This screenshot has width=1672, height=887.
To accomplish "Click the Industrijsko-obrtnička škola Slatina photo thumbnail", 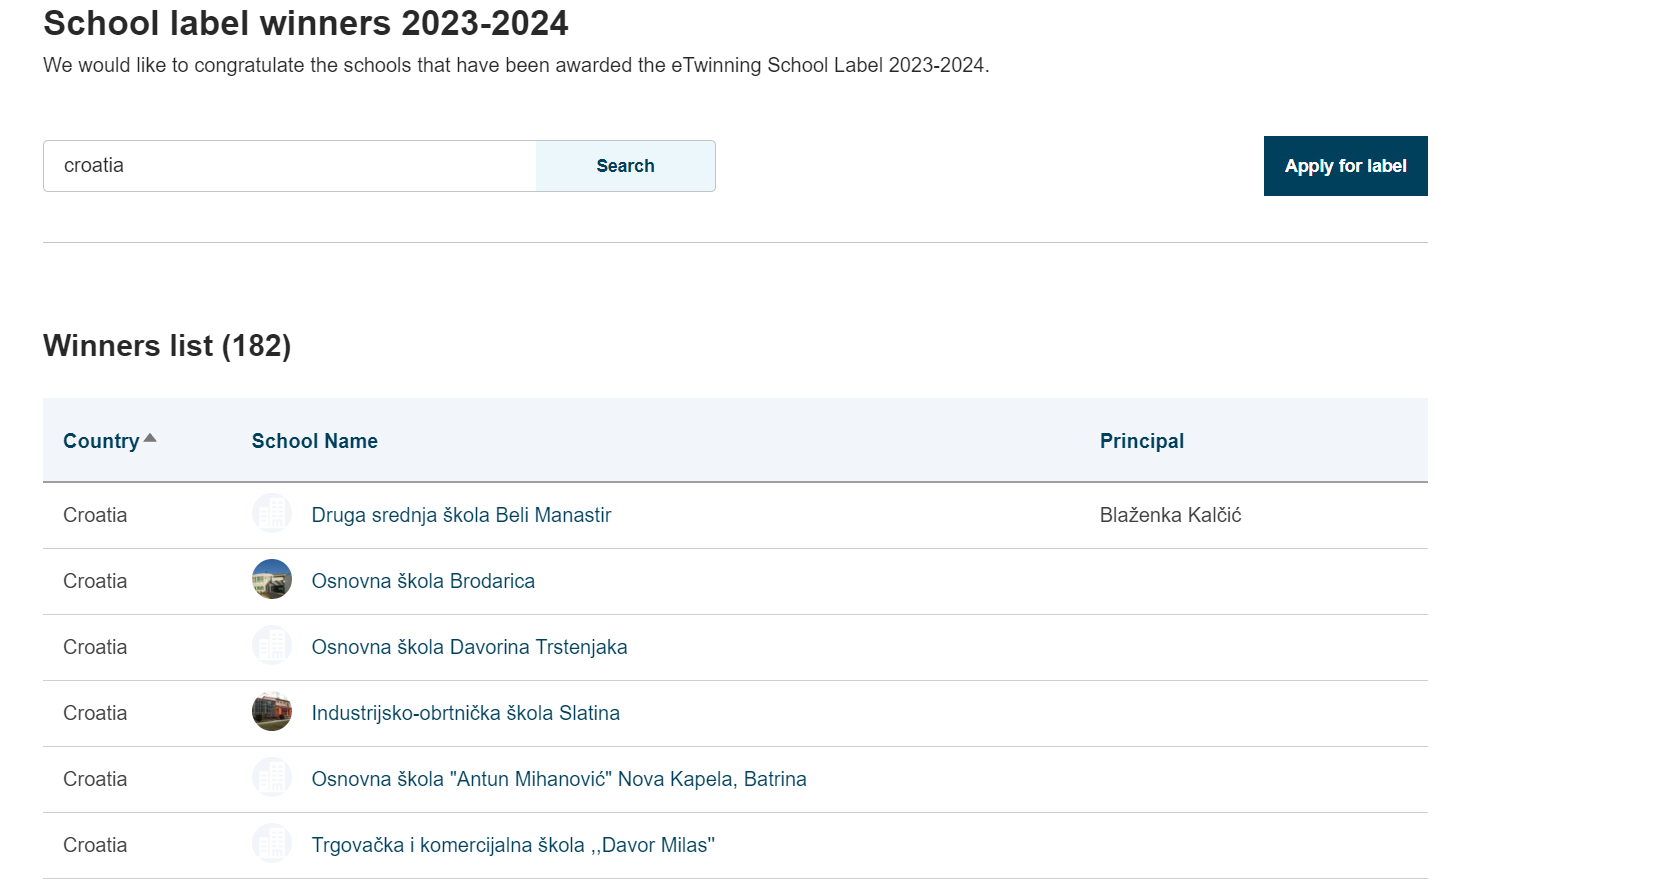I will point(272,712).
